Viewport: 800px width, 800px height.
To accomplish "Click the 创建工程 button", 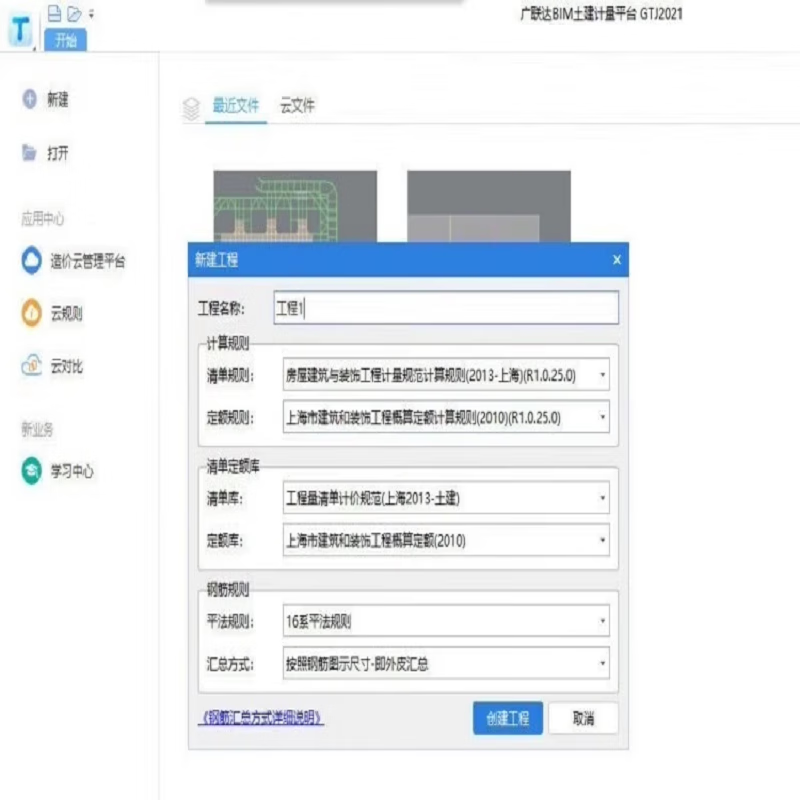I will click(x=508, y=718).
